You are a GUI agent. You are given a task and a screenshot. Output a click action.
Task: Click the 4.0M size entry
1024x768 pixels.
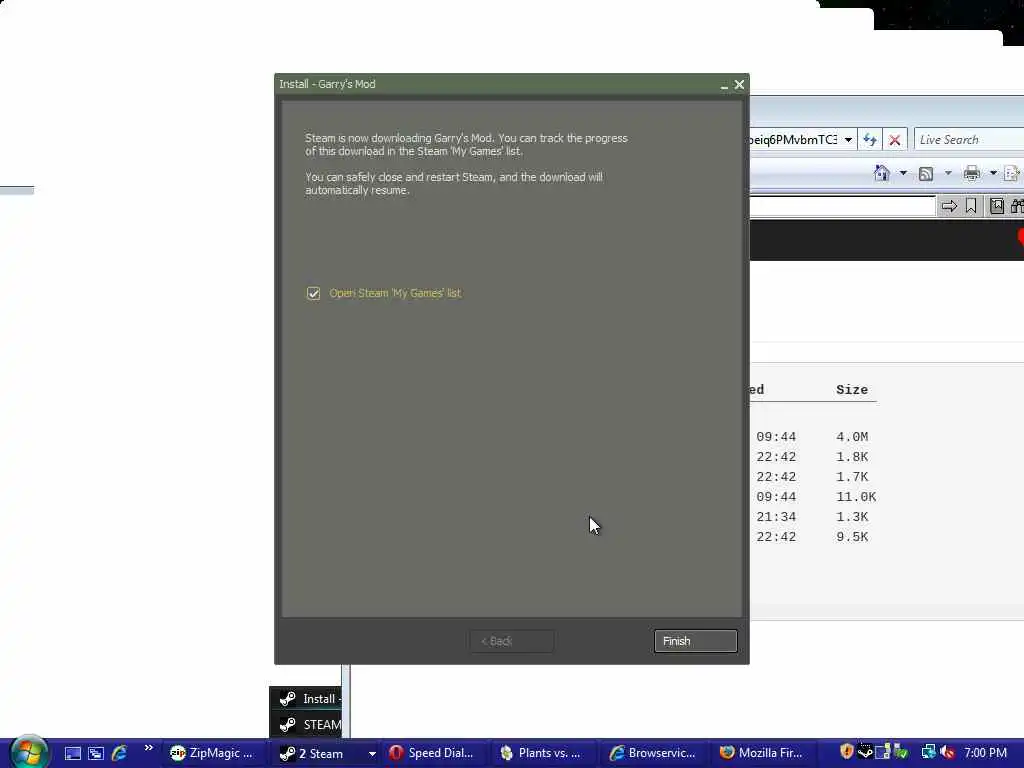[852, 437]
